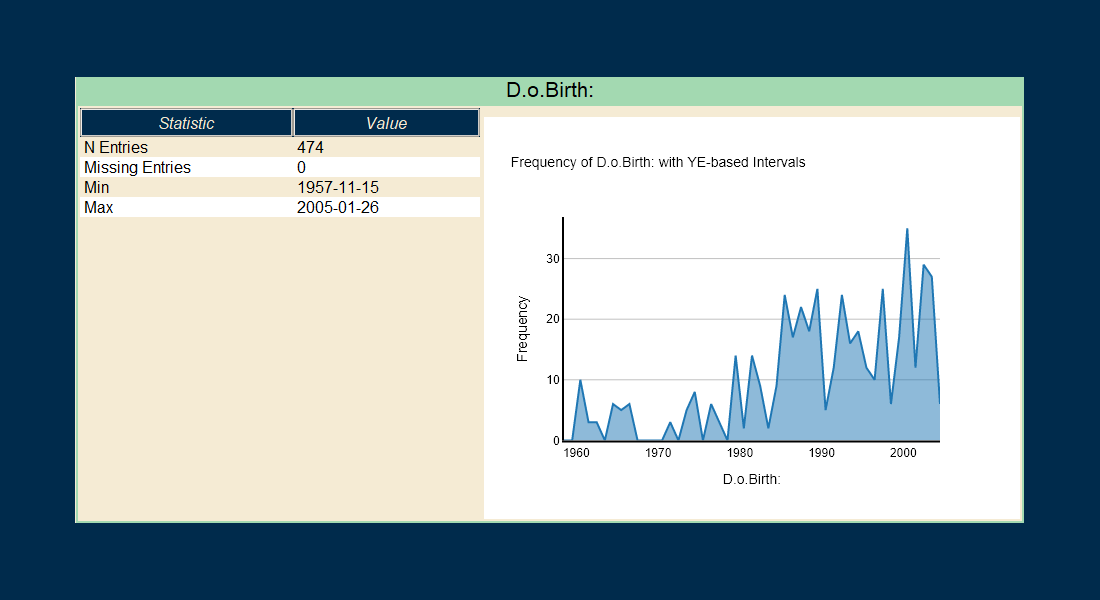Select the Max row label

point(99,207)
